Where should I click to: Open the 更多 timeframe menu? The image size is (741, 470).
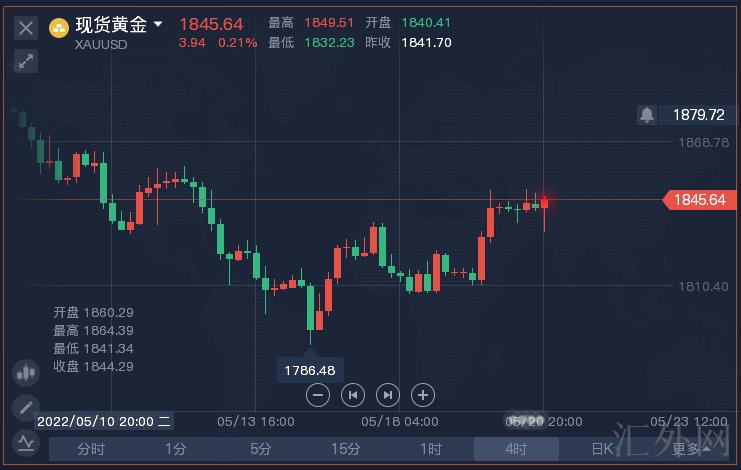(x=688, y=449)
